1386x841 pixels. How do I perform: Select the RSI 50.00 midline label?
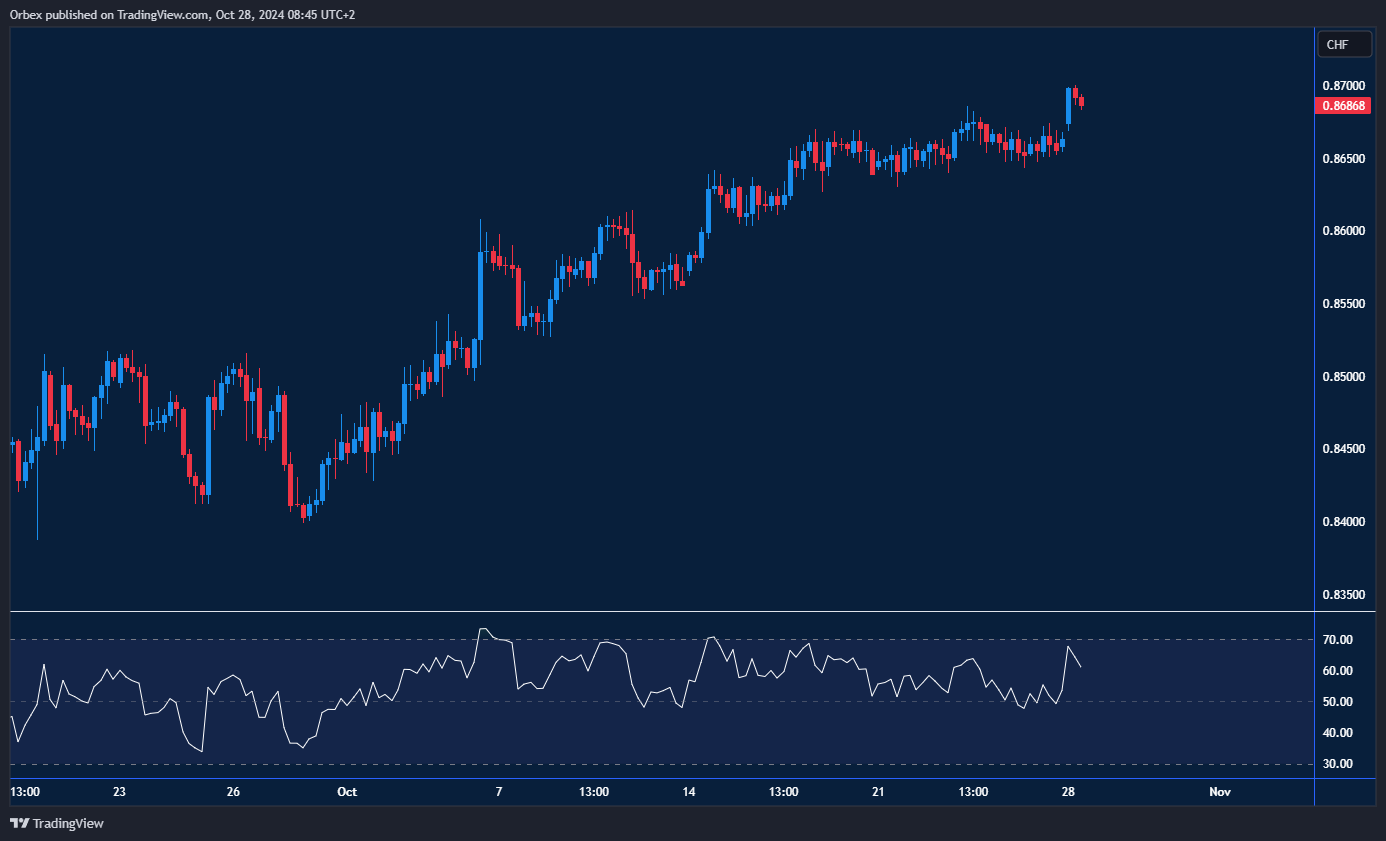point(1338,702)
